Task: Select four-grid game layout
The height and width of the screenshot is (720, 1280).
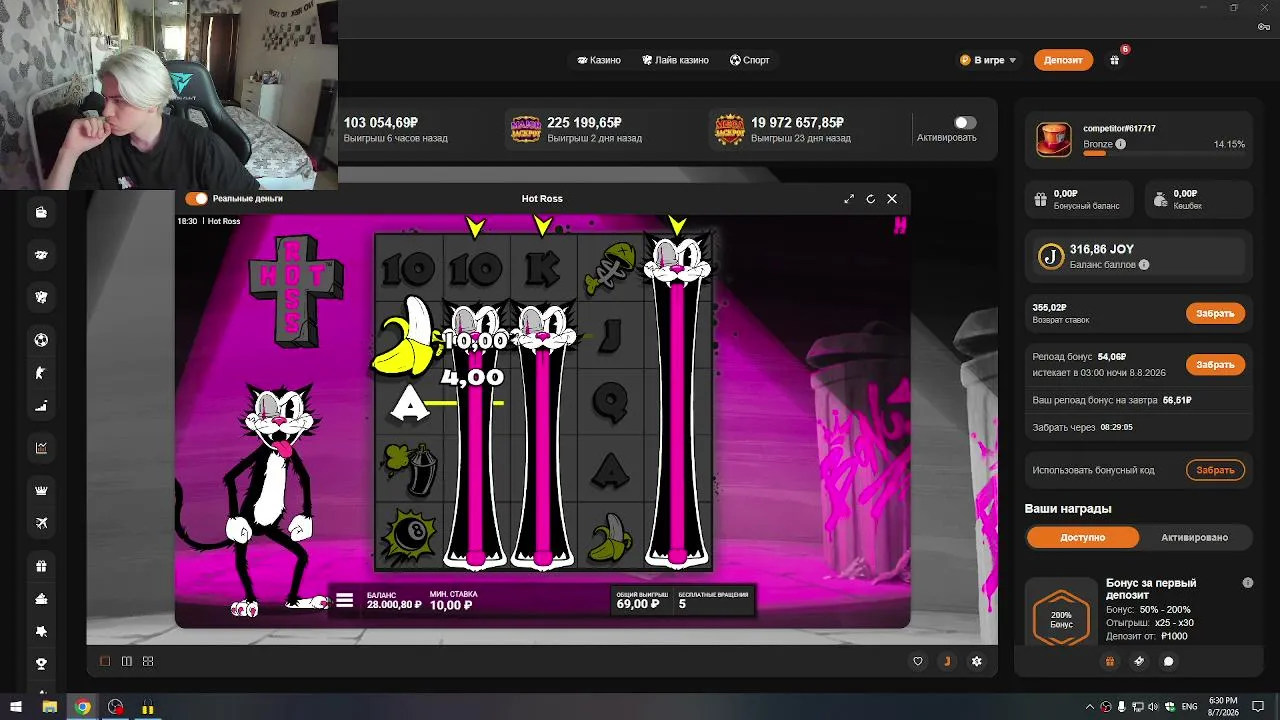Action: pos(148,661)
